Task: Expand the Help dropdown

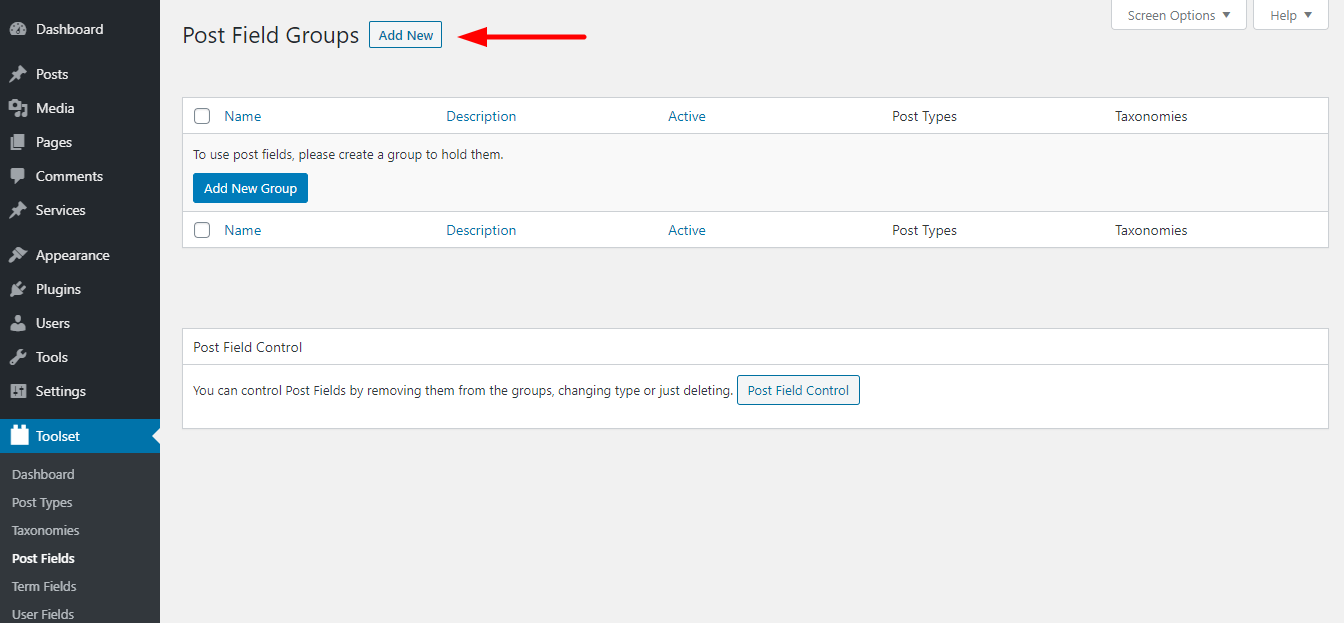Action: [x=1291, y=15]
